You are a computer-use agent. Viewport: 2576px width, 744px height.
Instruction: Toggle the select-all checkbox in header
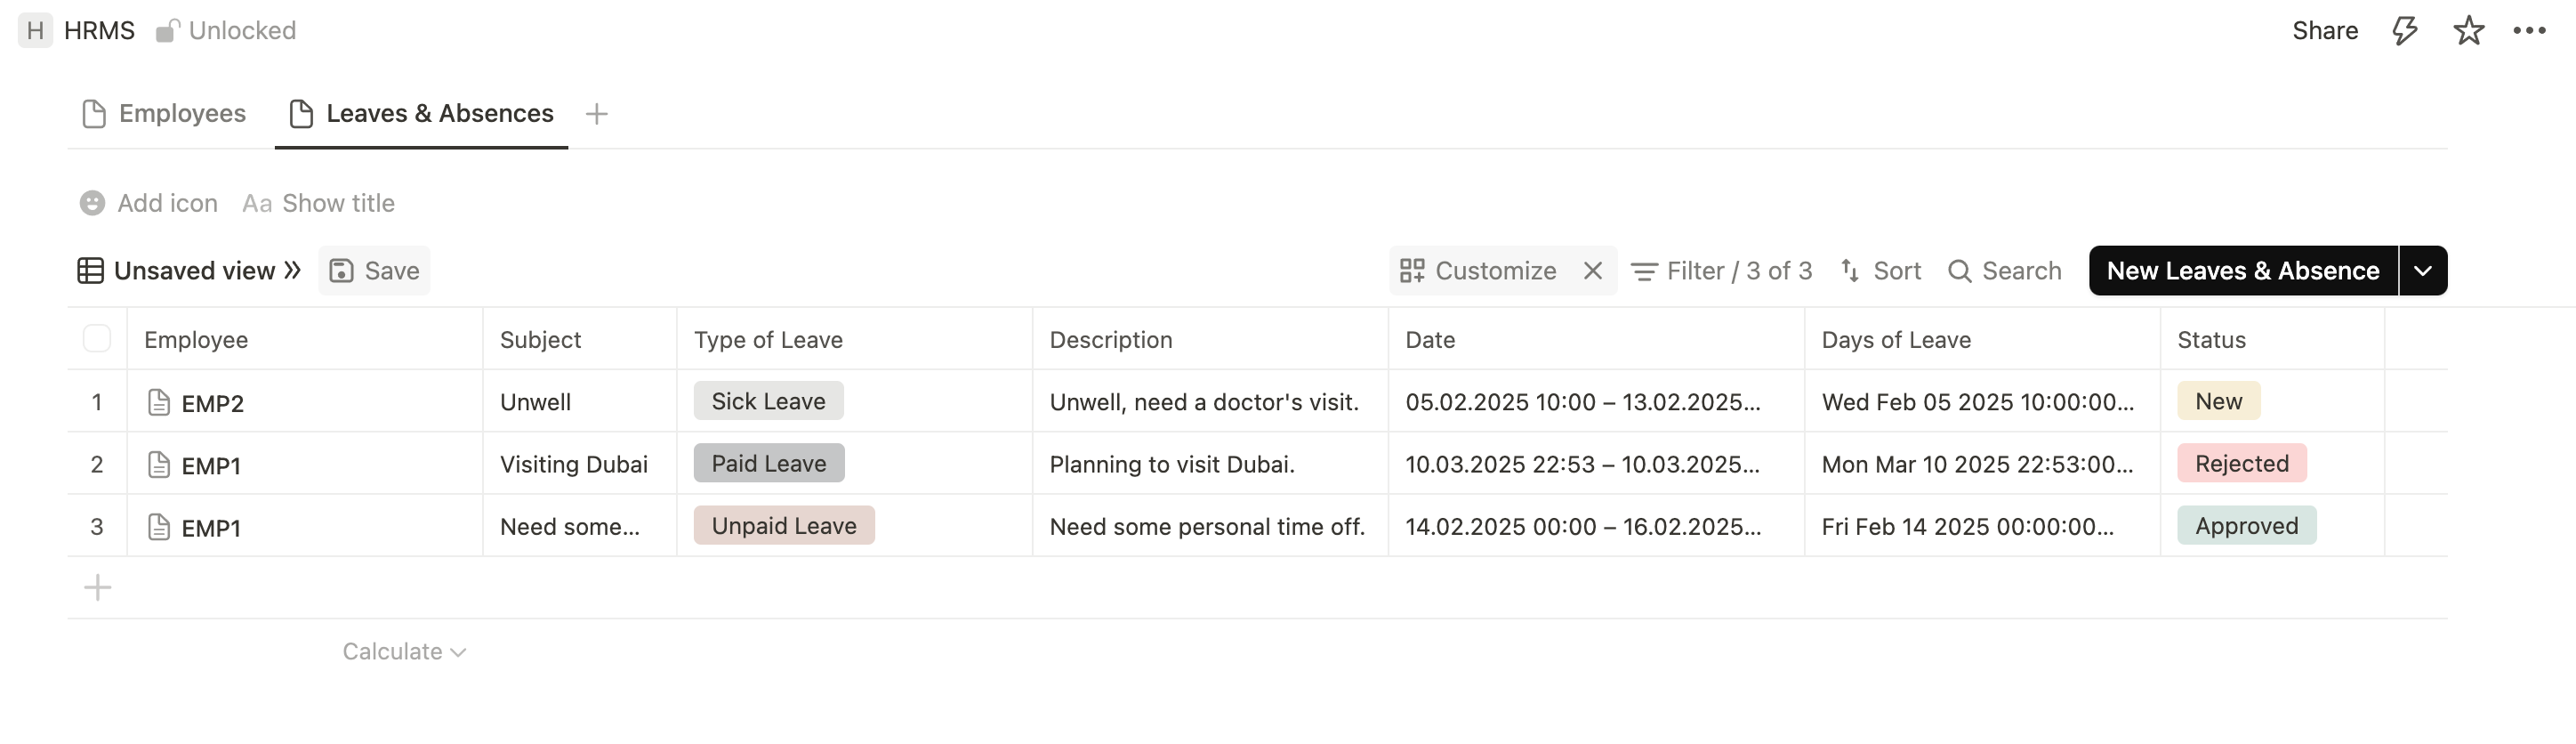coord(97,339)
